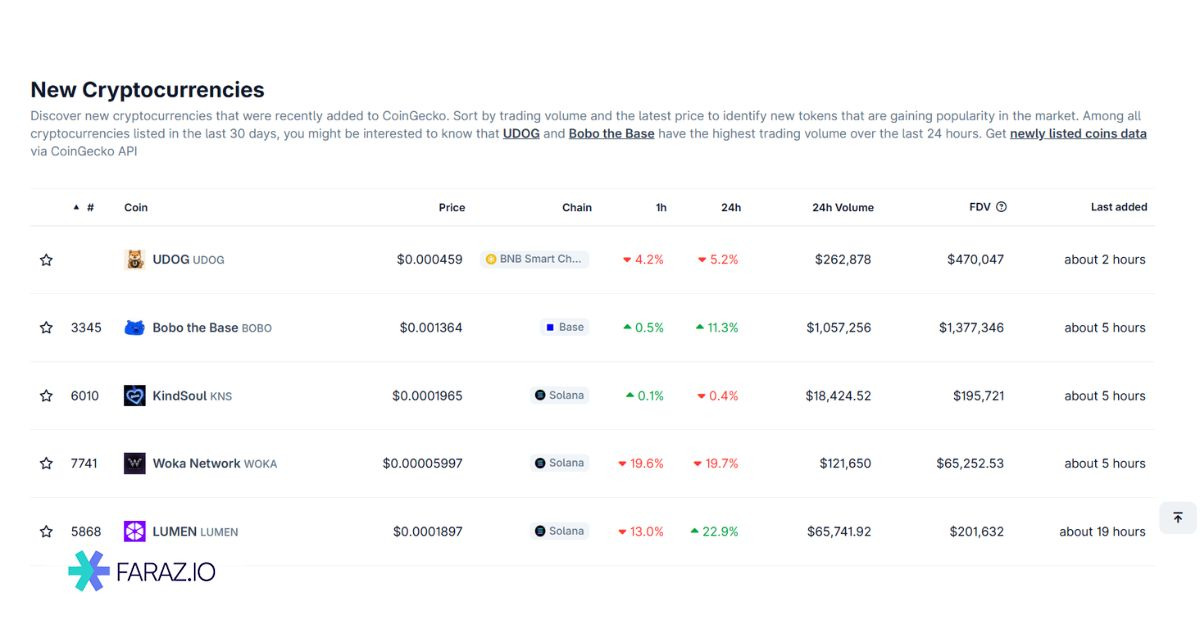
Task: Click the FDV help question-mark icon
Action: pyautogui.click(x=1001, y=207)
